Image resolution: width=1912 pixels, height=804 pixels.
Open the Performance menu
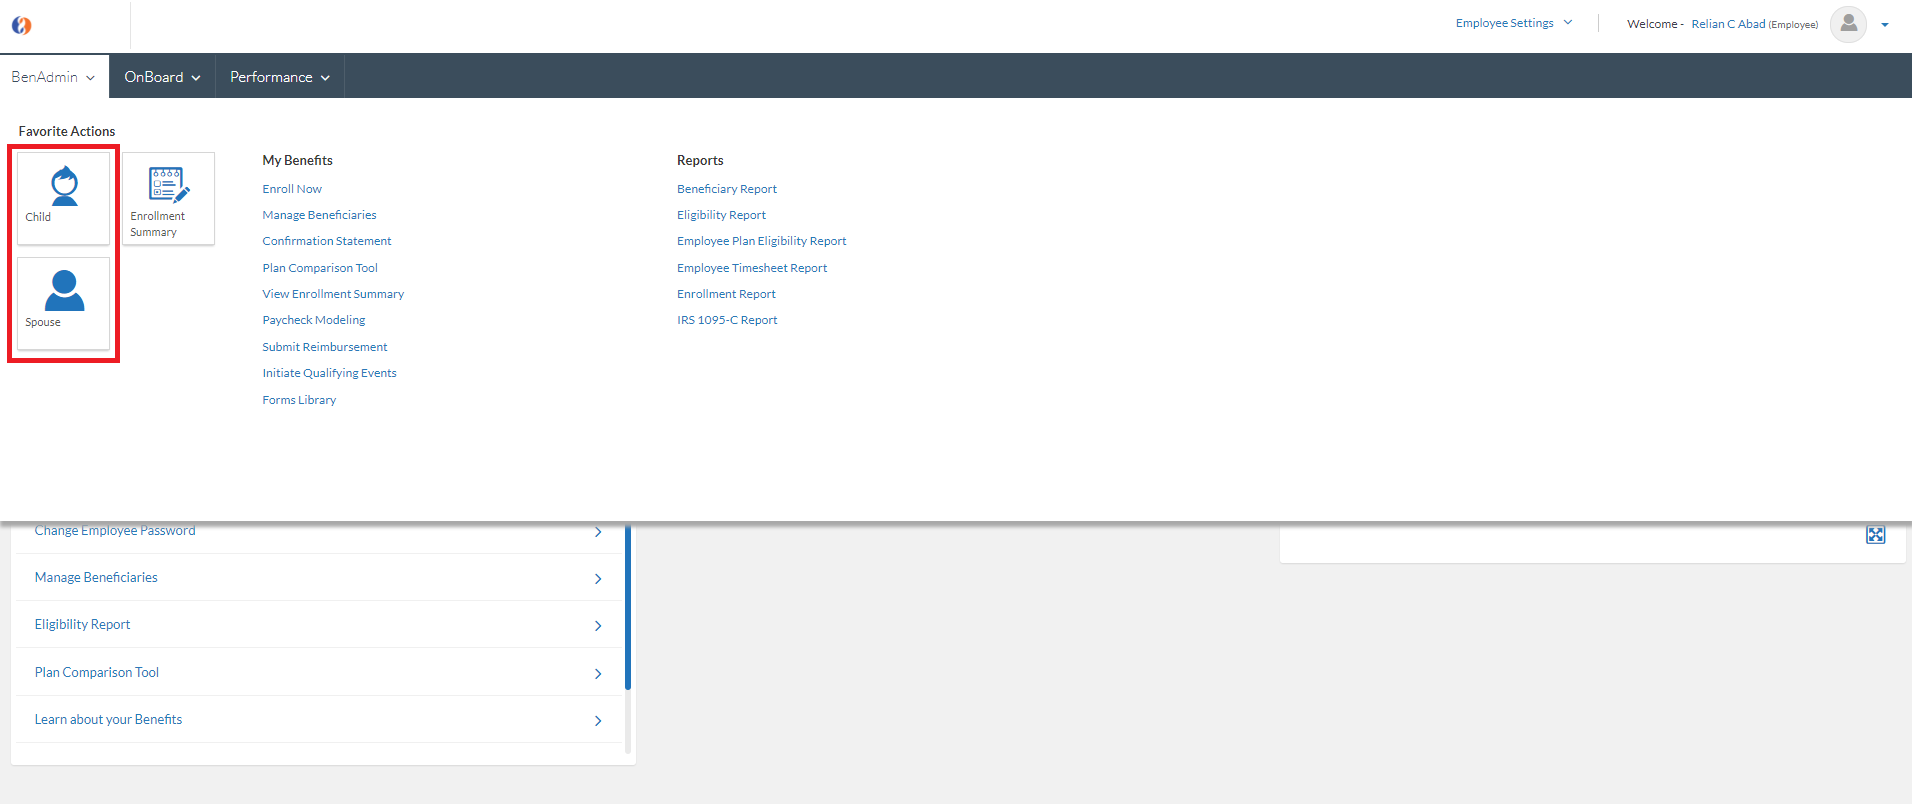pyautogui.click(x=279, y=77)
